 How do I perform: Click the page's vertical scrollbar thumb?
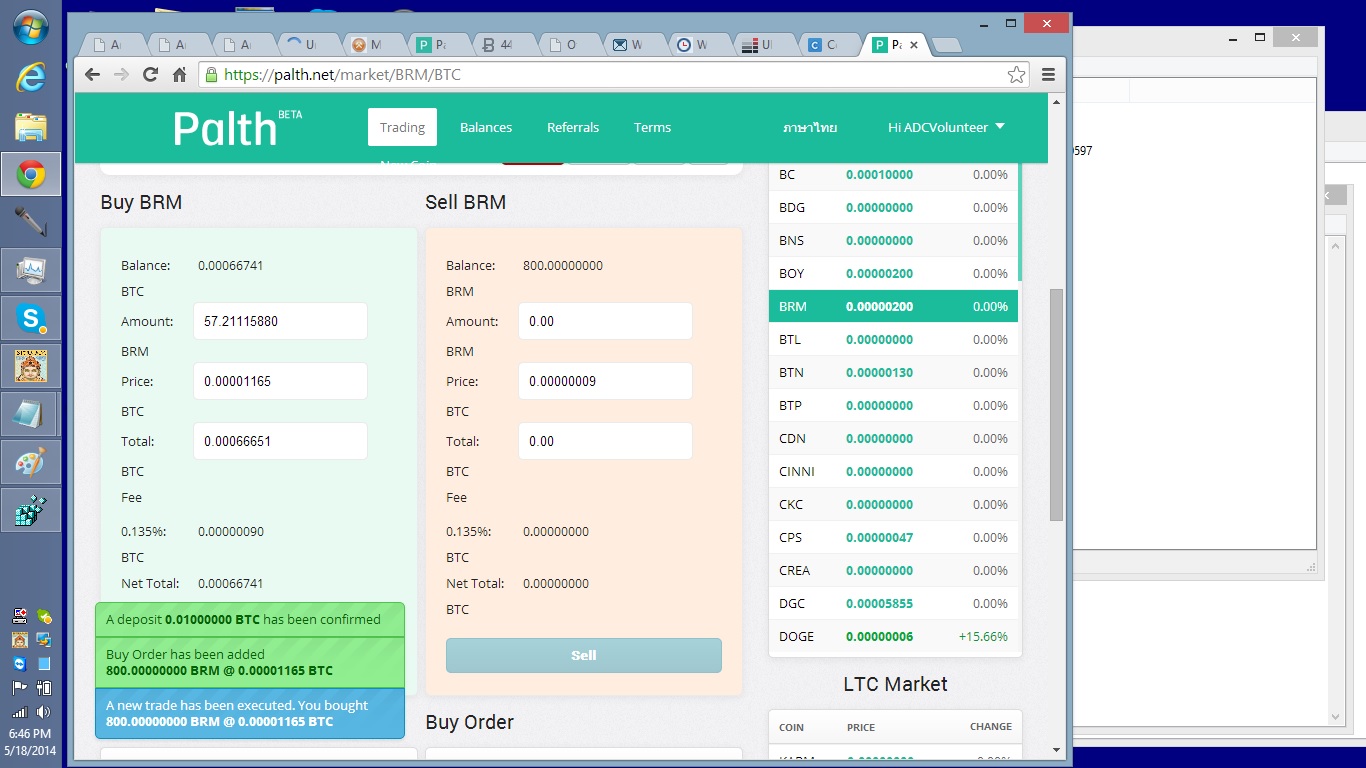(x=1056, y=405)
